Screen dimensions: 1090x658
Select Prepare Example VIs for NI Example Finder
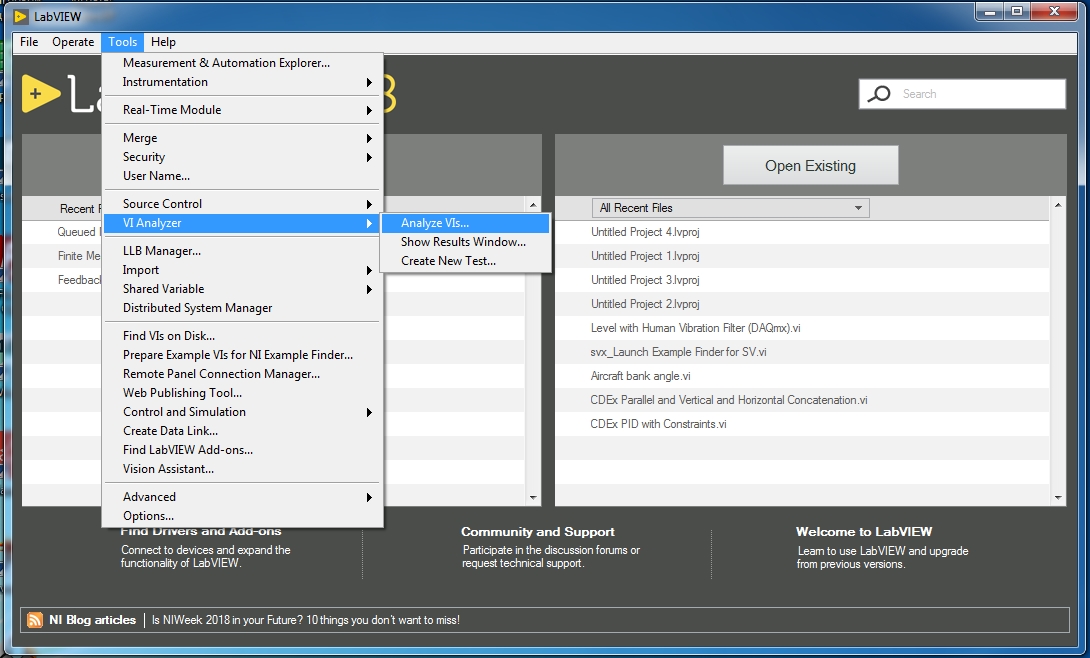point(242,355)
